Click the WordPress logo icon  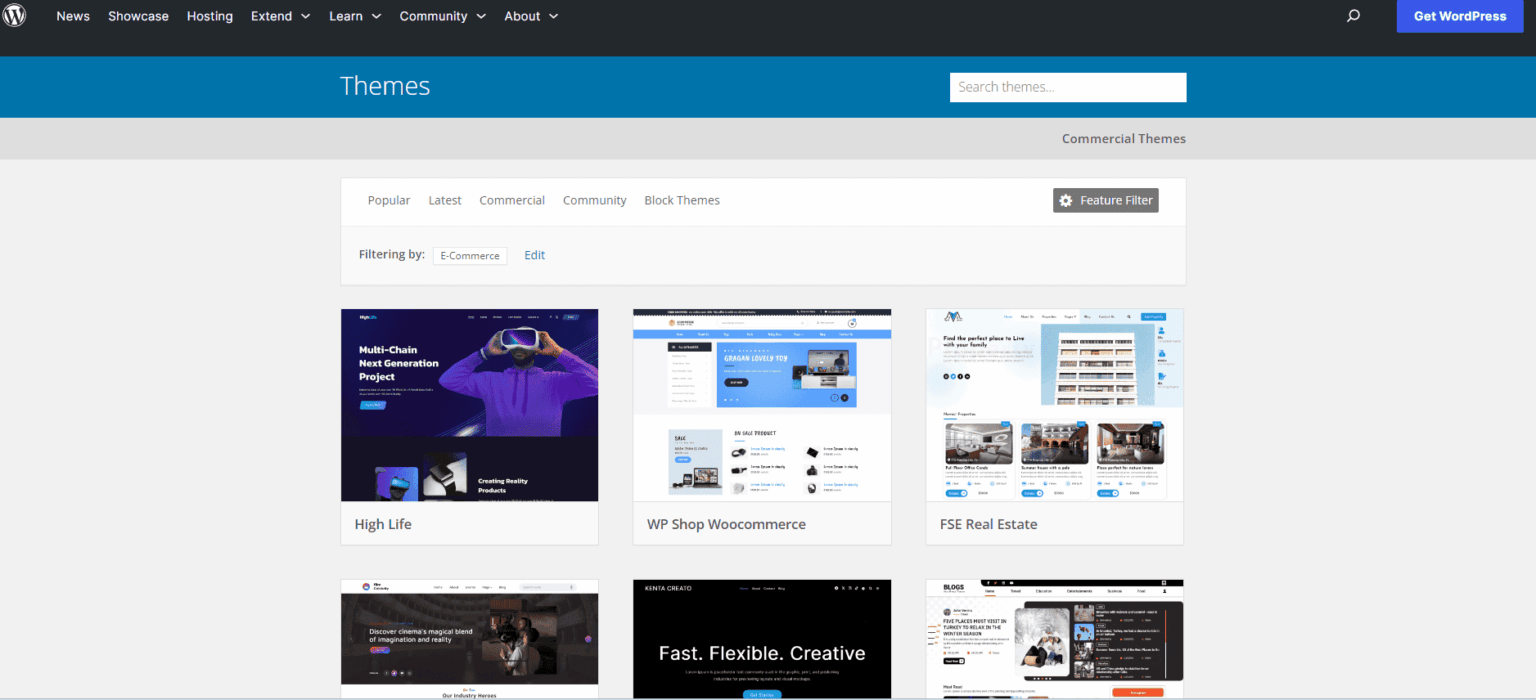click(14, 16)
